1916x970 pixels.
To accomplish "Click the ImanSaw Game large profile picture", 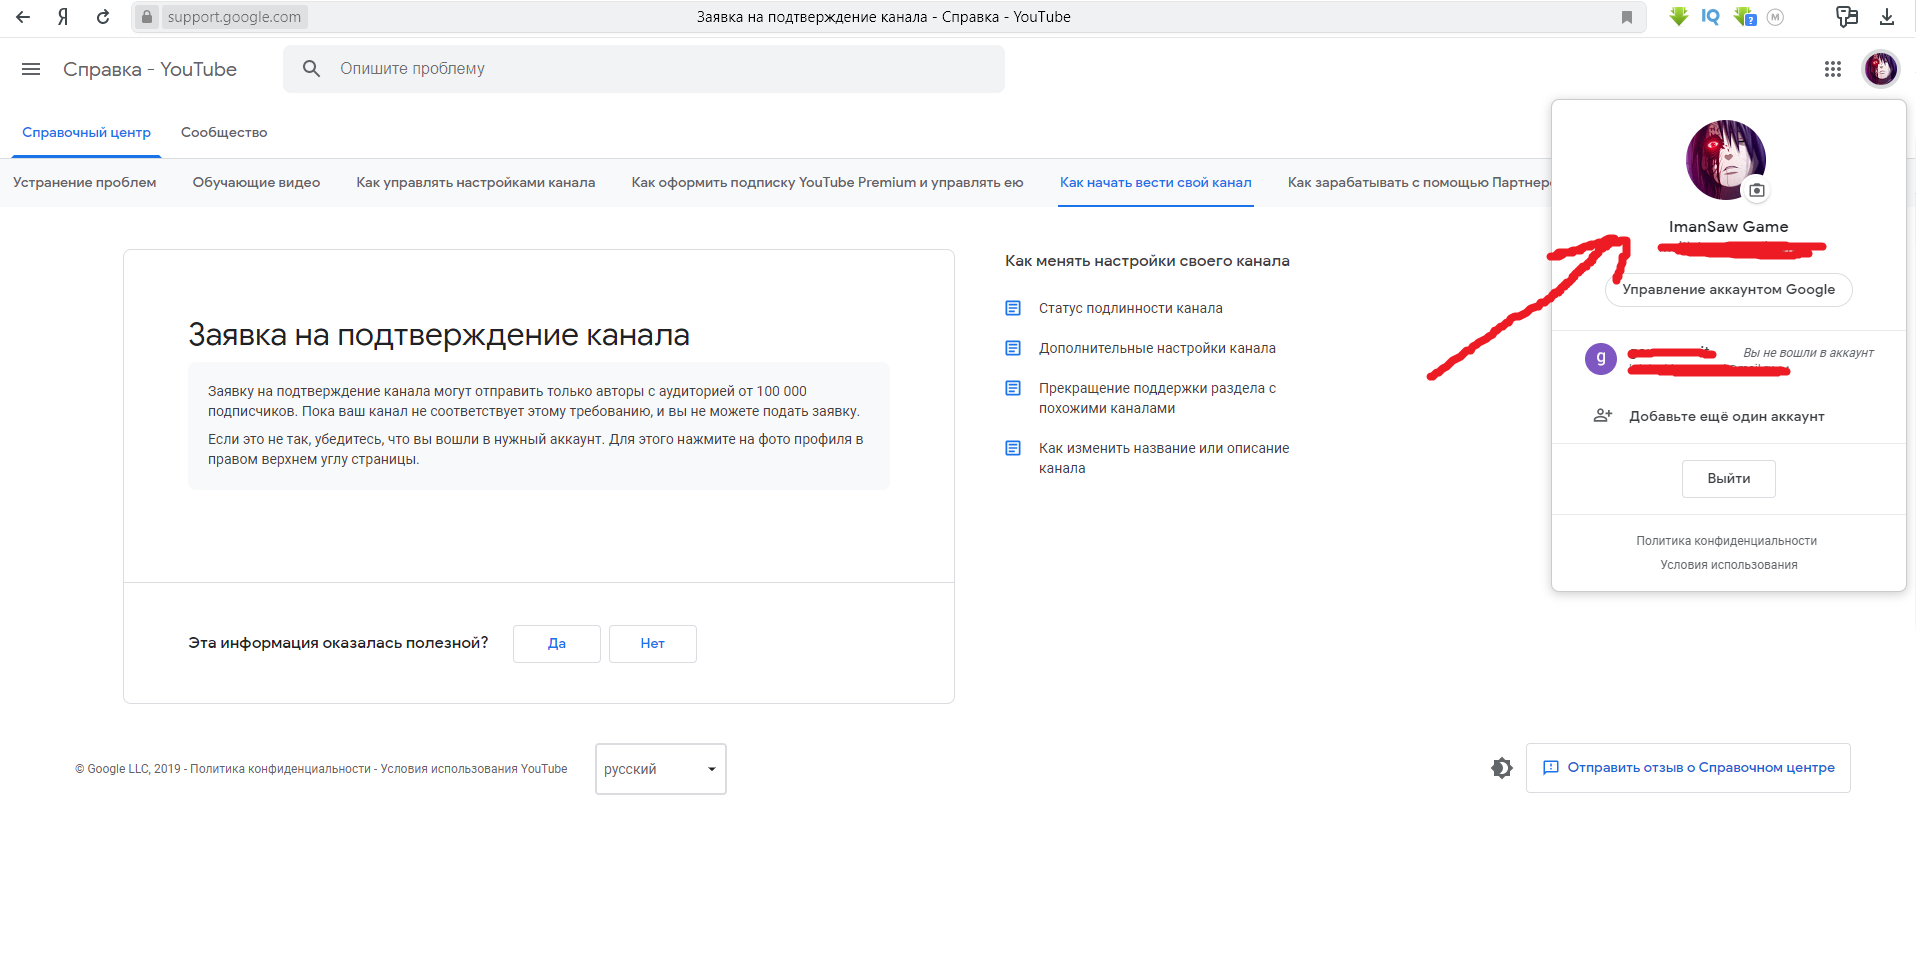I will click(x=1726, y=160).
